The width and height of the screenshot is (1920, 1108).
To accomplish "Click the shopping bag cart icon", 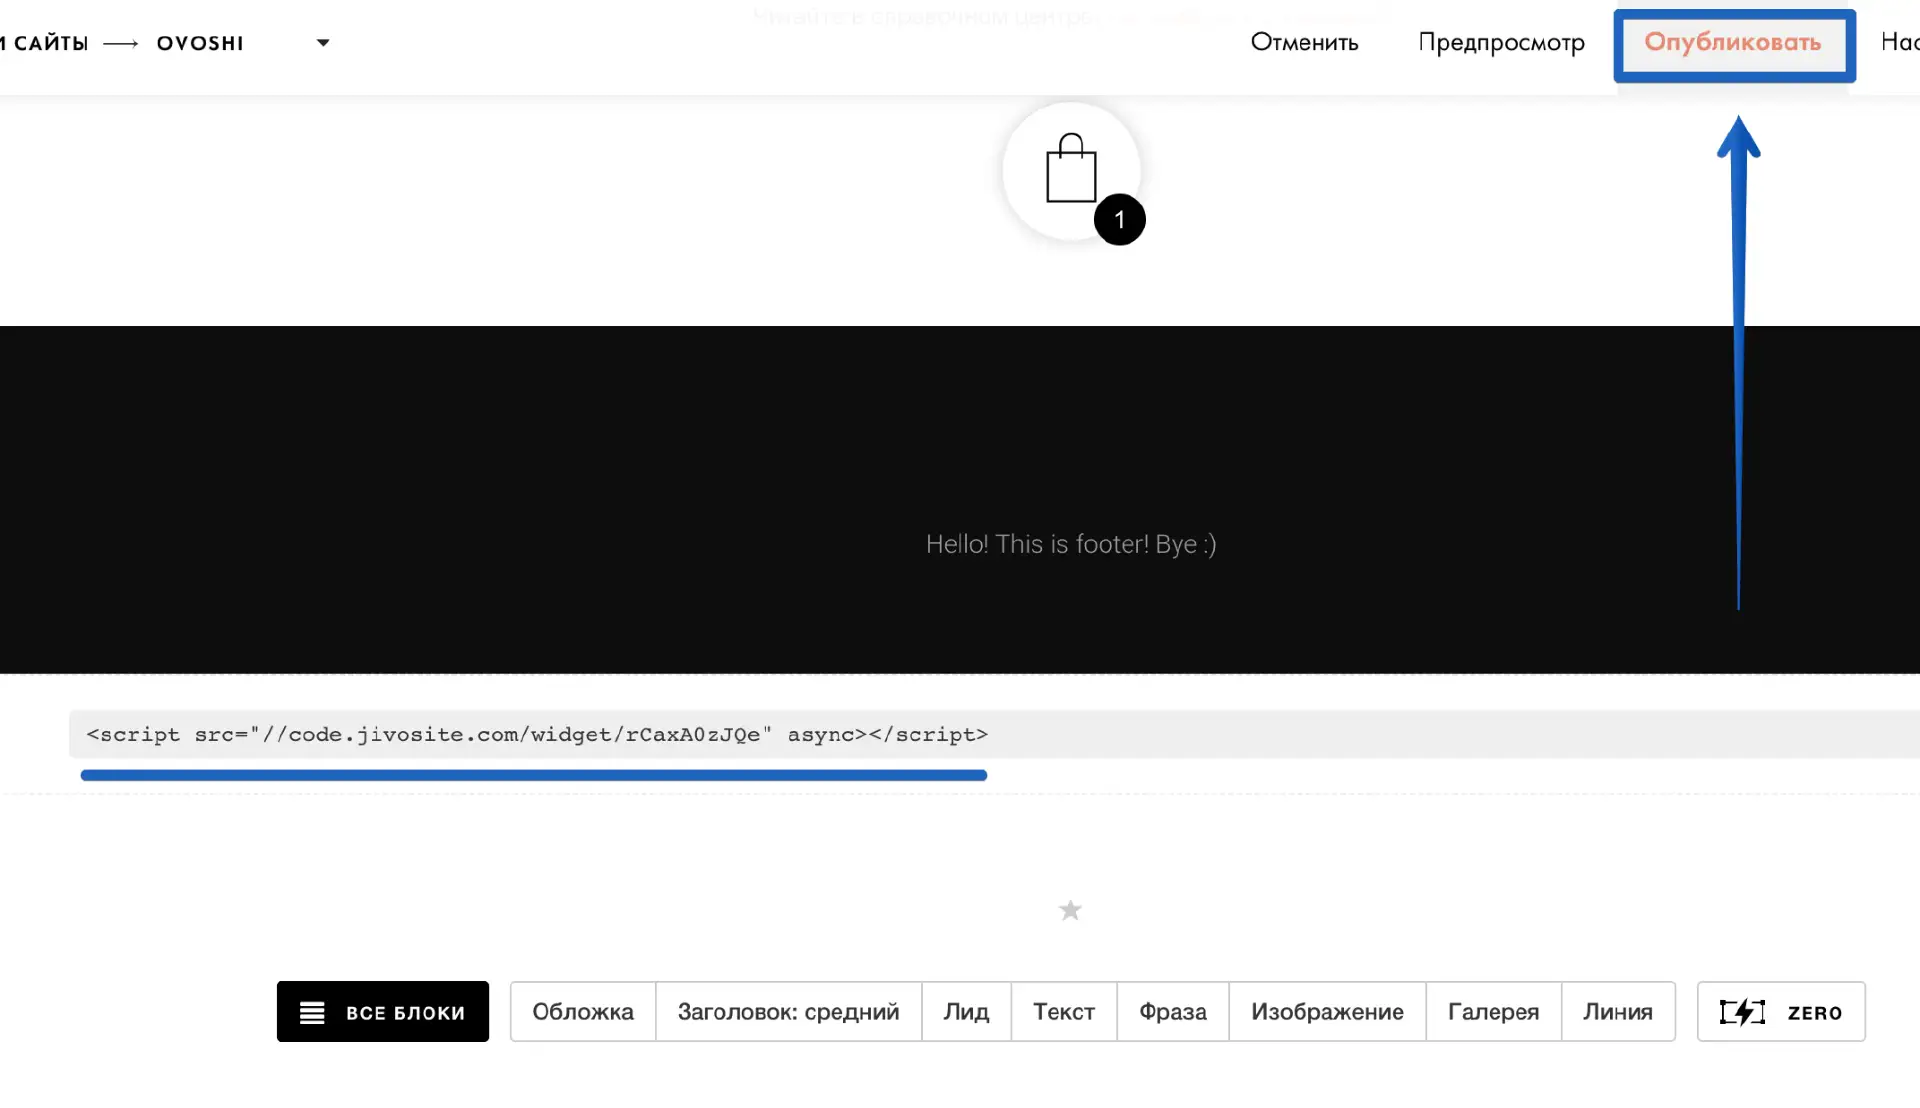I will coord(1070,169).
